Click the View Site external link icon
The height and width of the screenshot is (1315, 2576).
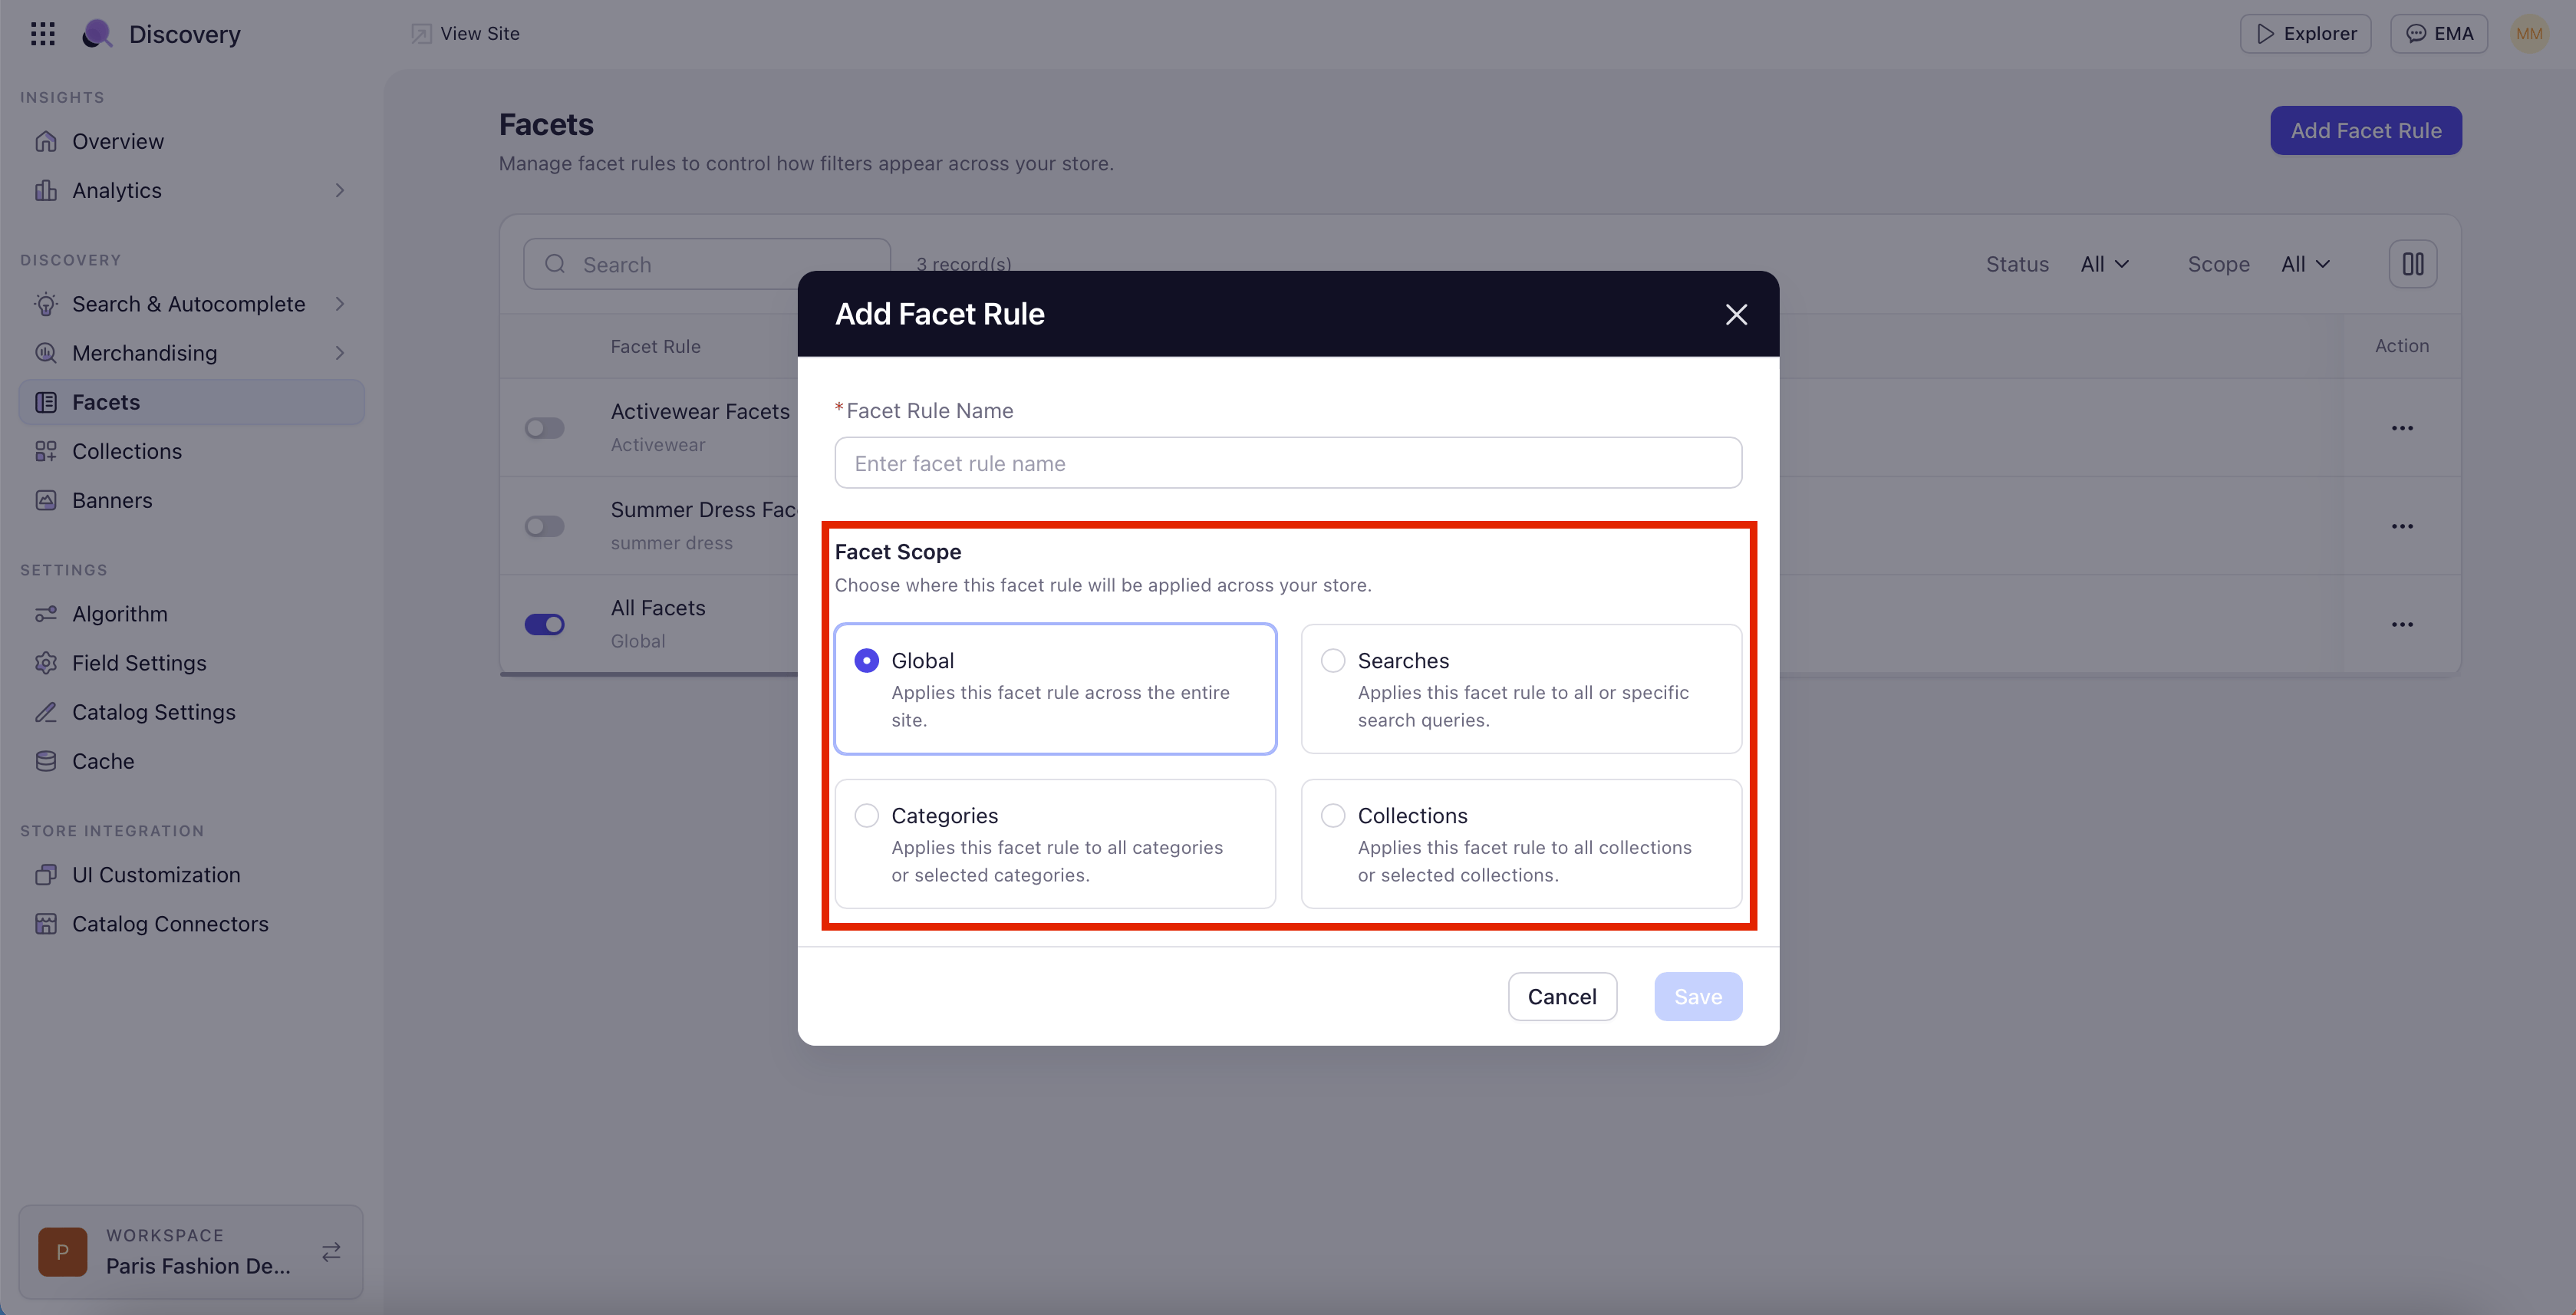point(421,34)
